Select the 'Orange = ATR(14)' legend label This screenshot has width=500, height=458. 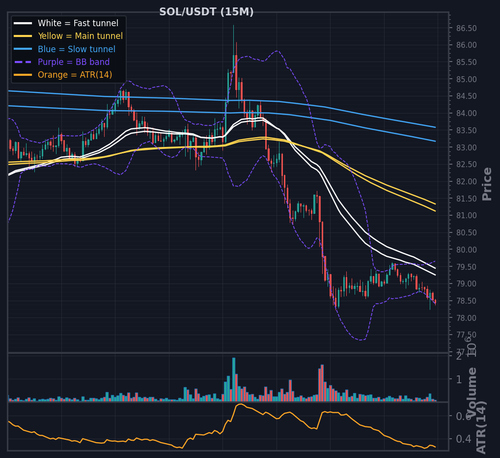75,75
